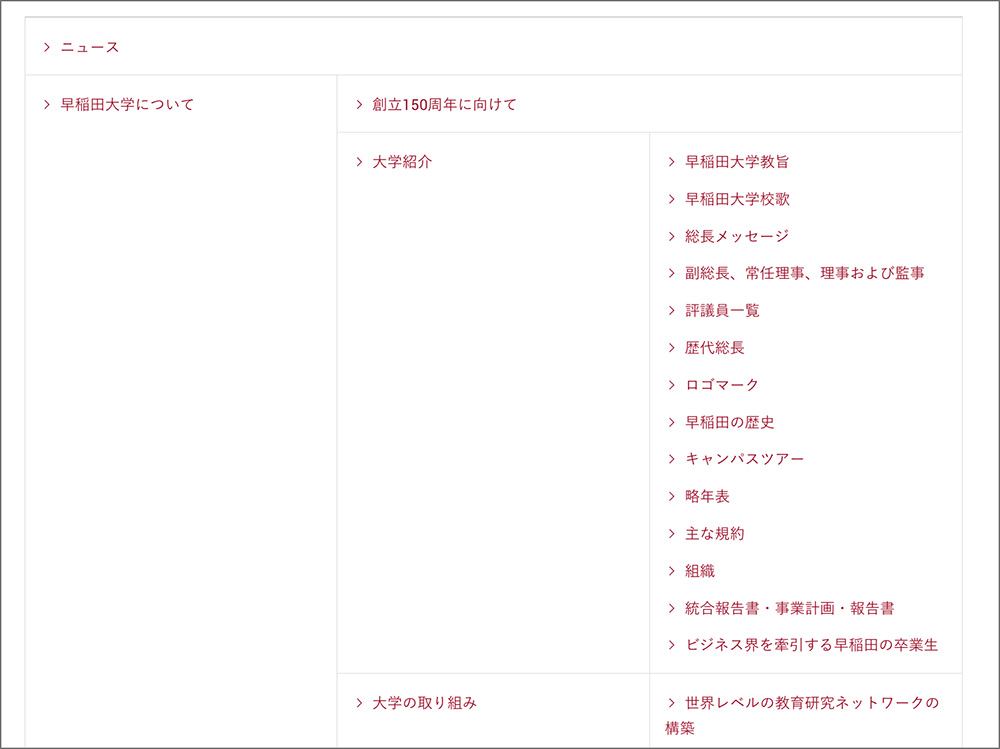The height and width of the screenshot is (749, 1000).
Task: Open 総長メッセージ page
Action: [737, 236]
